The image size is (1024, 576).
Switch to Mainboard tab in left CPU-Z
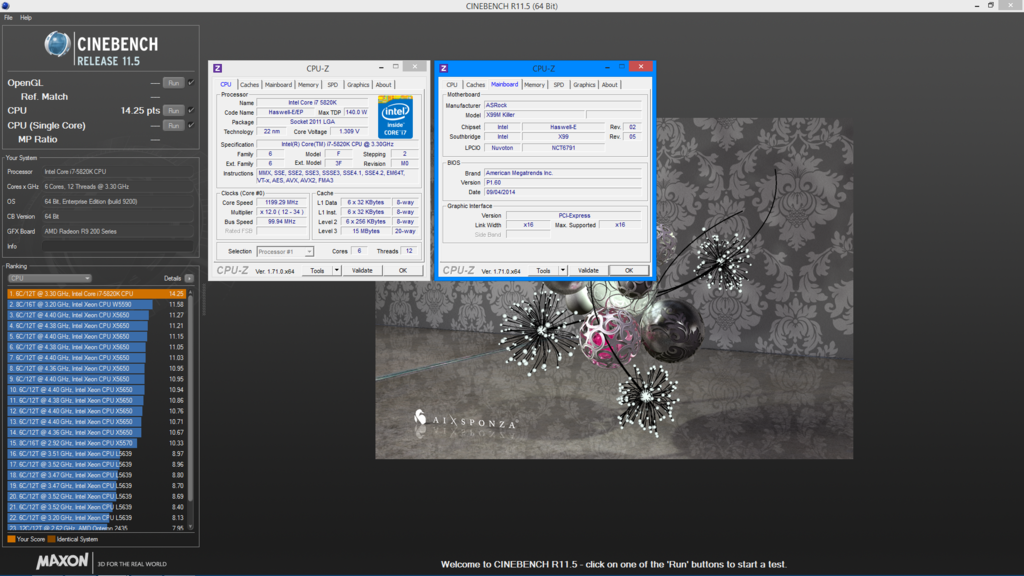pos(278,85)
